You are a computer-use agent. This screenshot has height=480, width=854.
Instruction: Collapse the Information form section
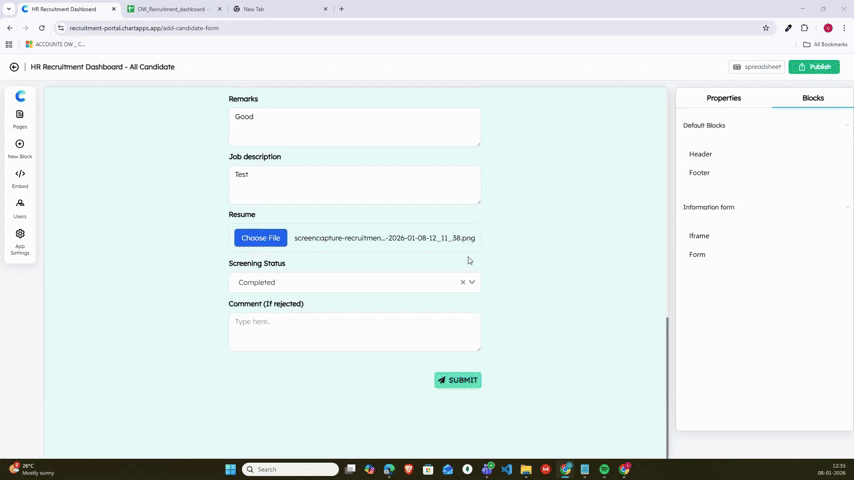point(847,207)
